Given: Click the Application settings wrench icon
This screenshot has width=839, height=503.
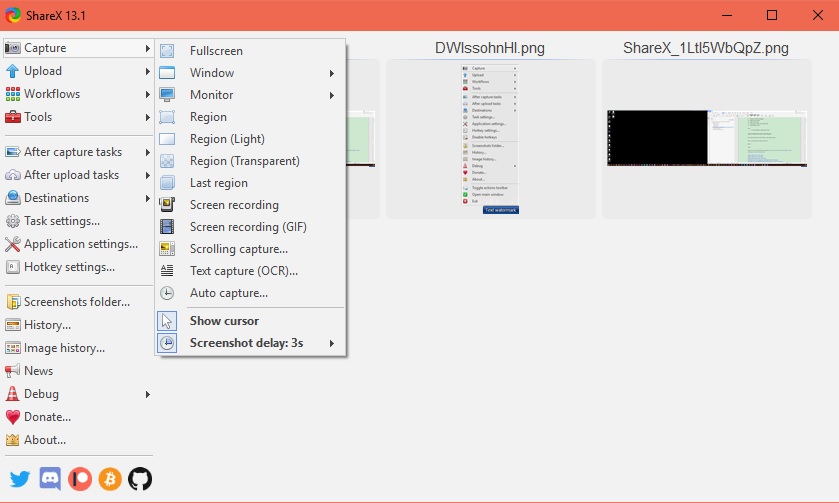Looking at the screenshot, I should [x=12, y=244].
